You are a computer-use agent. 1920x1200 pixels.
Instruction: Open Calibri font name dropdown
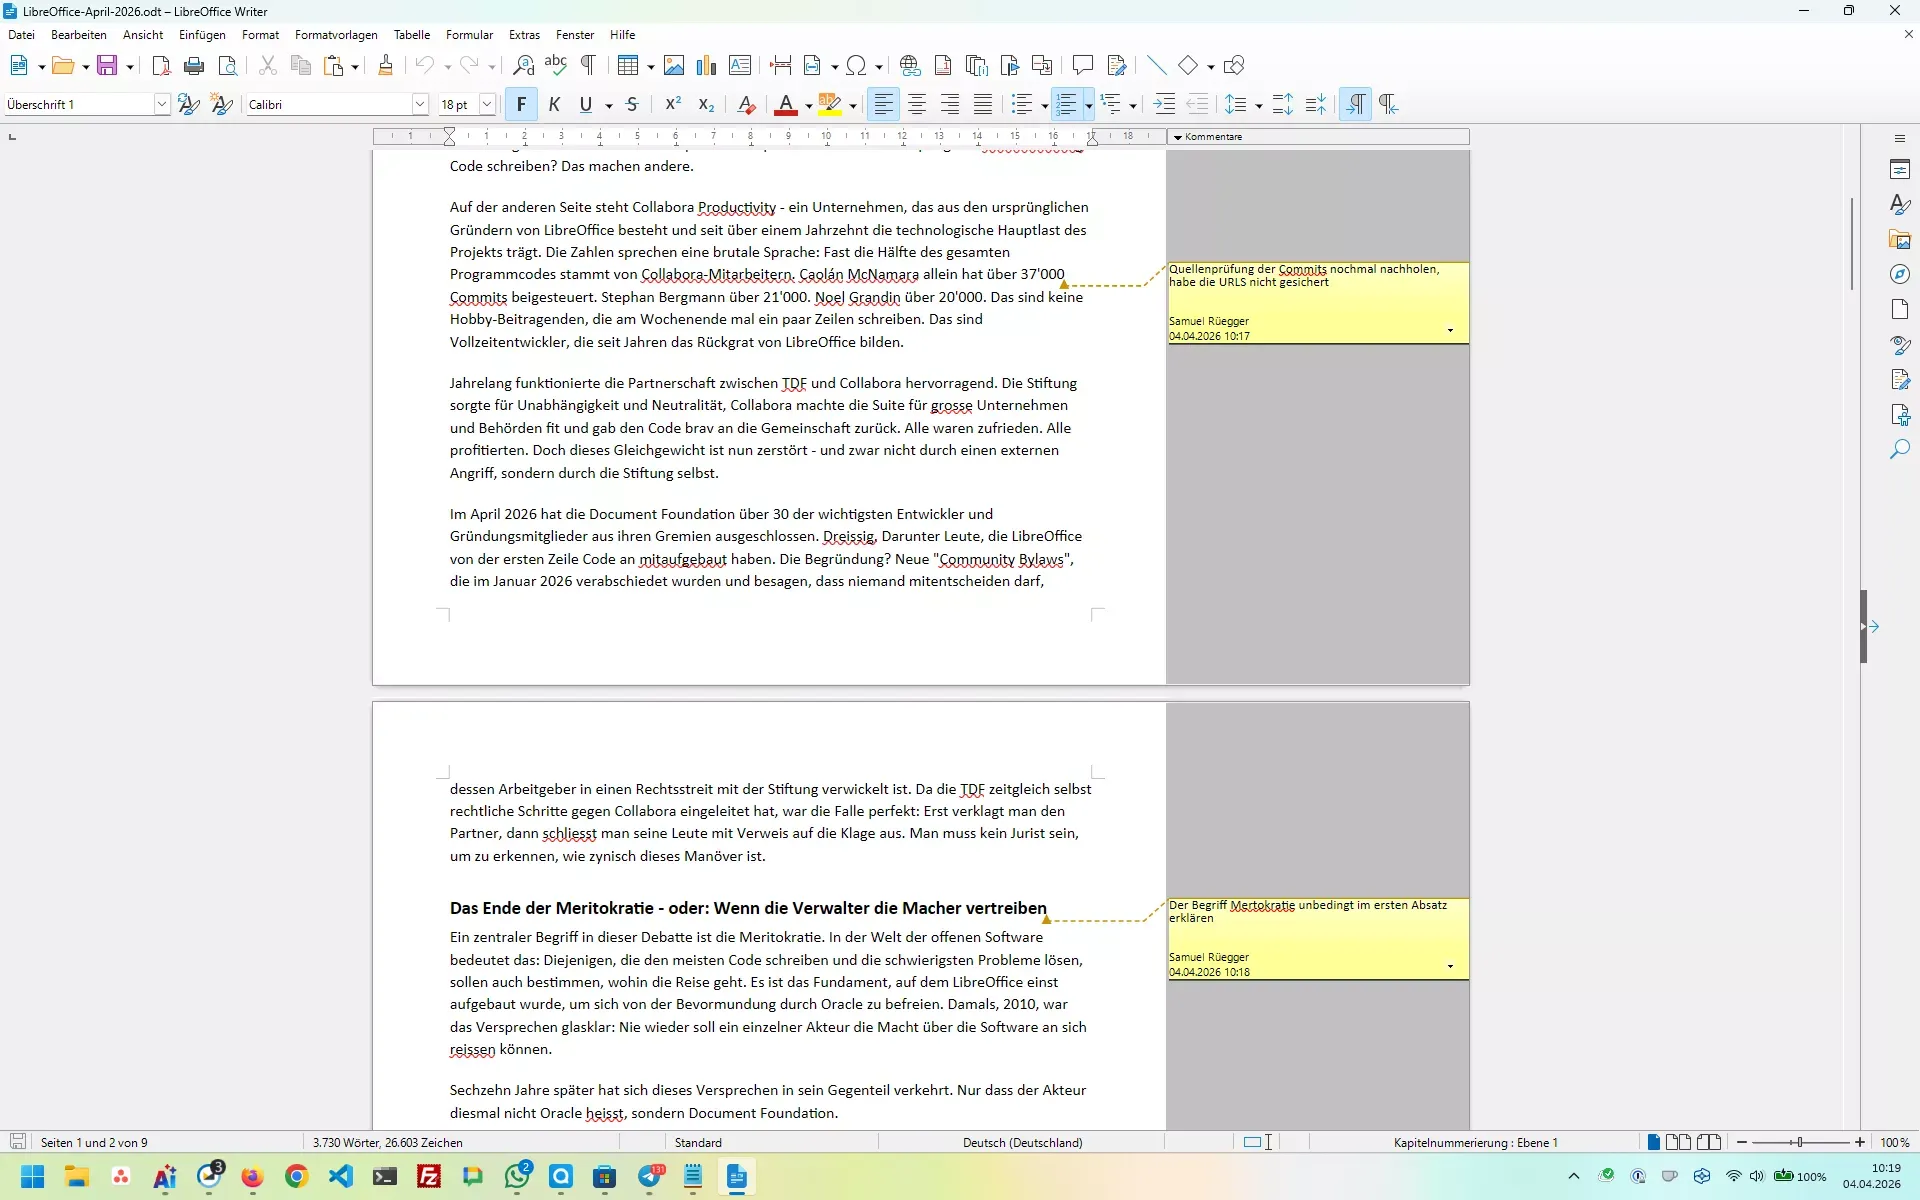(420, 104)
